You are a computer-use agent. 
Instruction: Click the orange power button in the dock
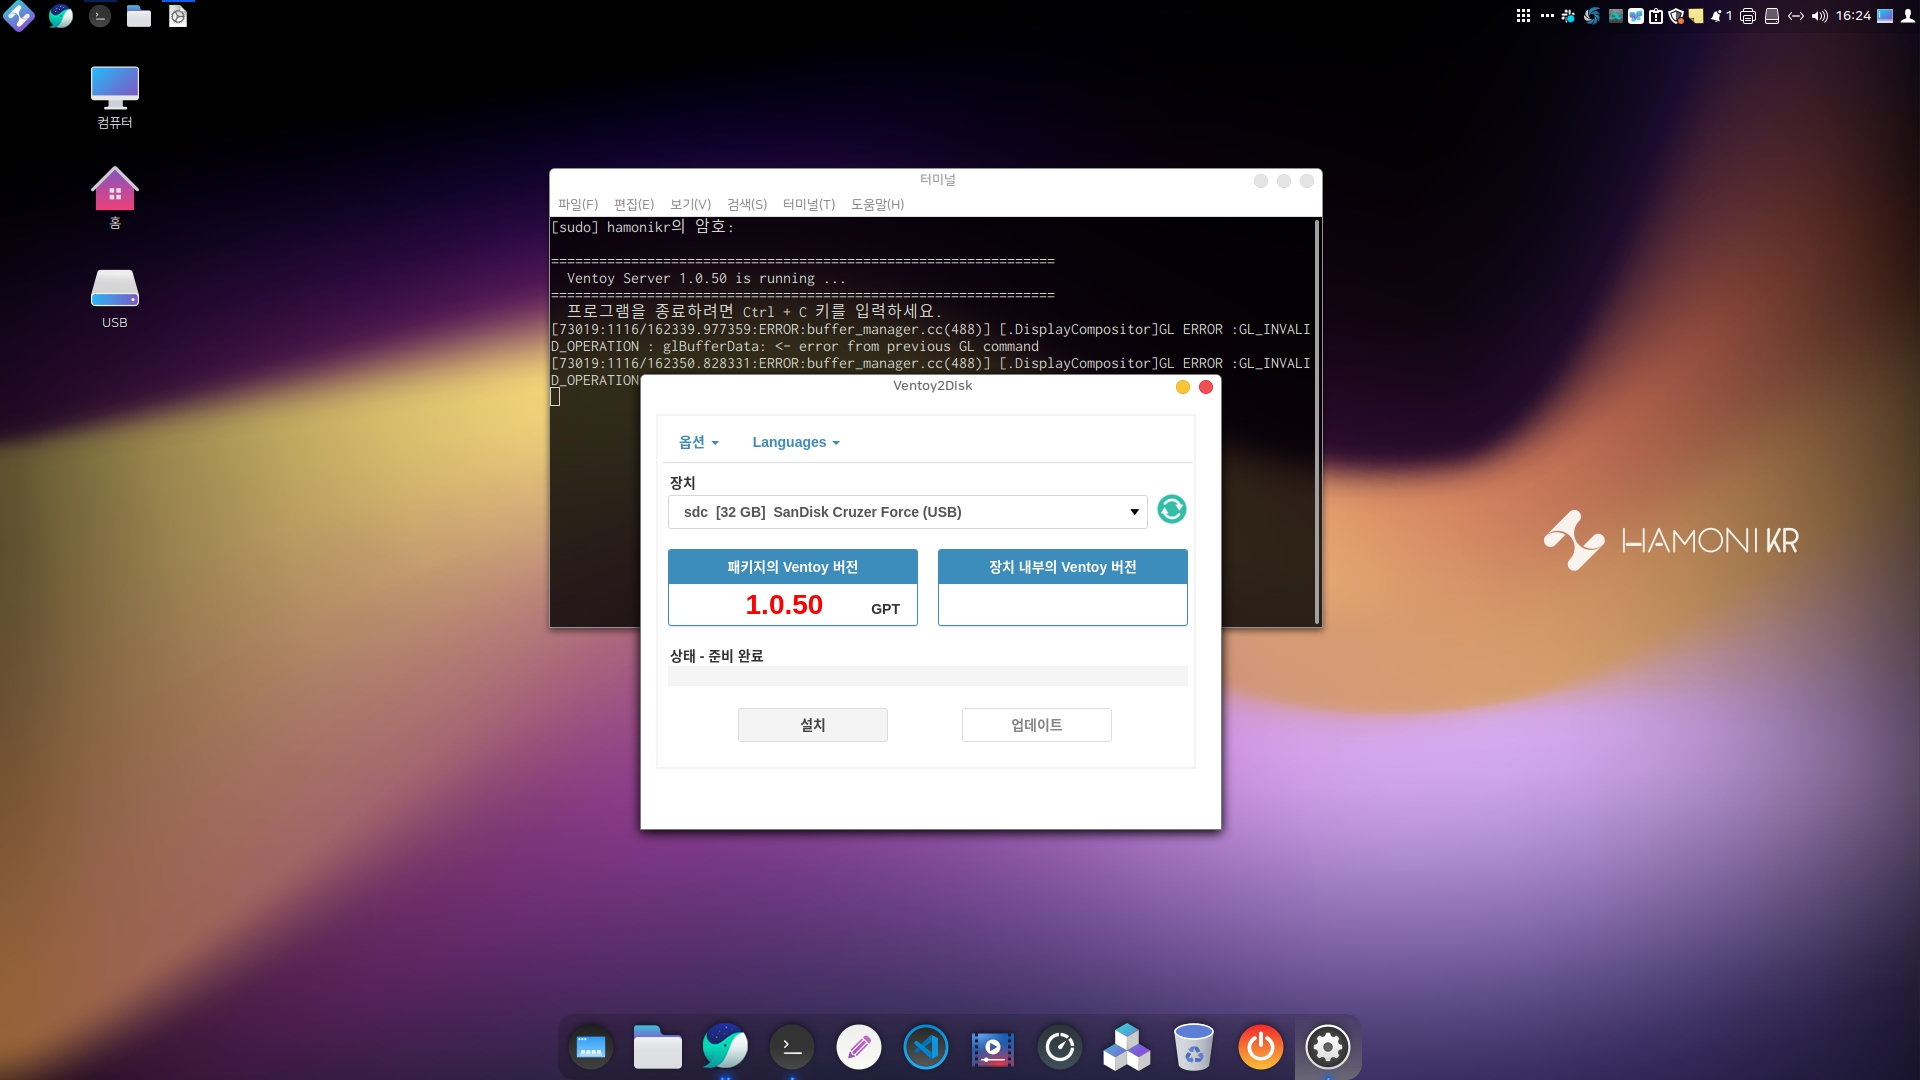point(1260,1047)
